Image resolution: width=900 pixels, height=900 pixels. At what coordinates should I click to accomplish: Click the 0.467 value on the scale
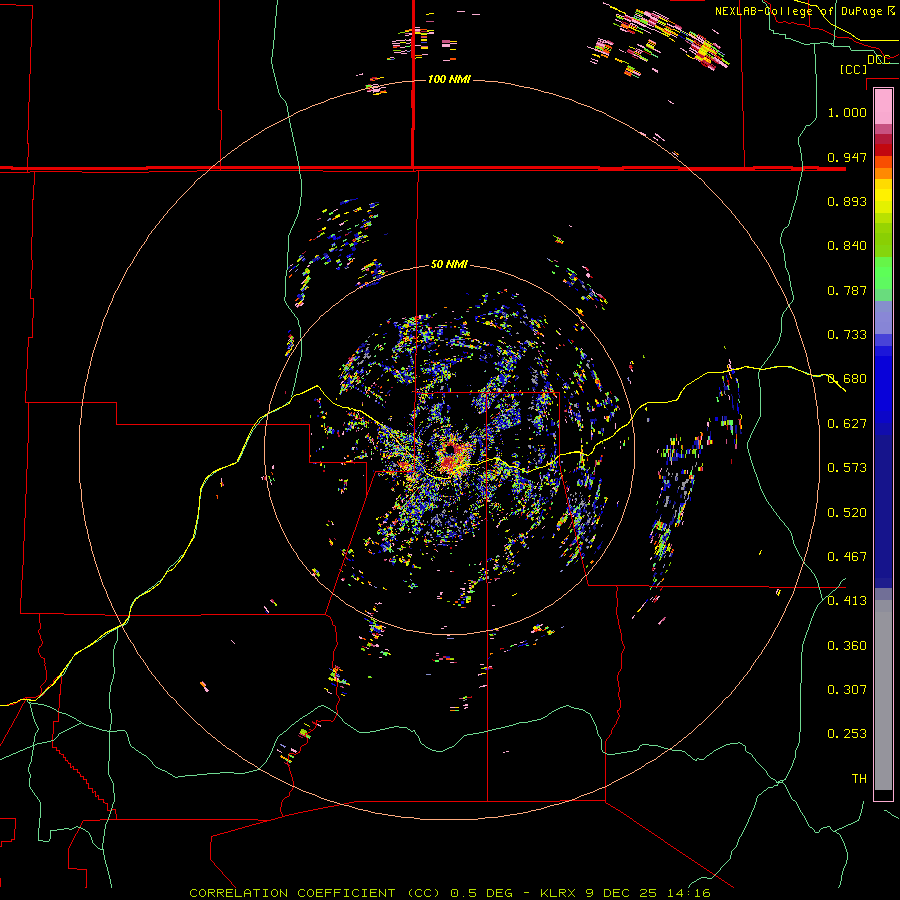pyautogui.click(x=847, y=556)
